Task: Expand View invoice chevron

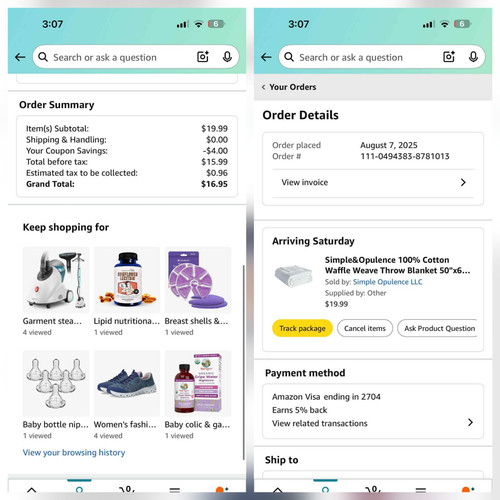Action: pos(463,182)
